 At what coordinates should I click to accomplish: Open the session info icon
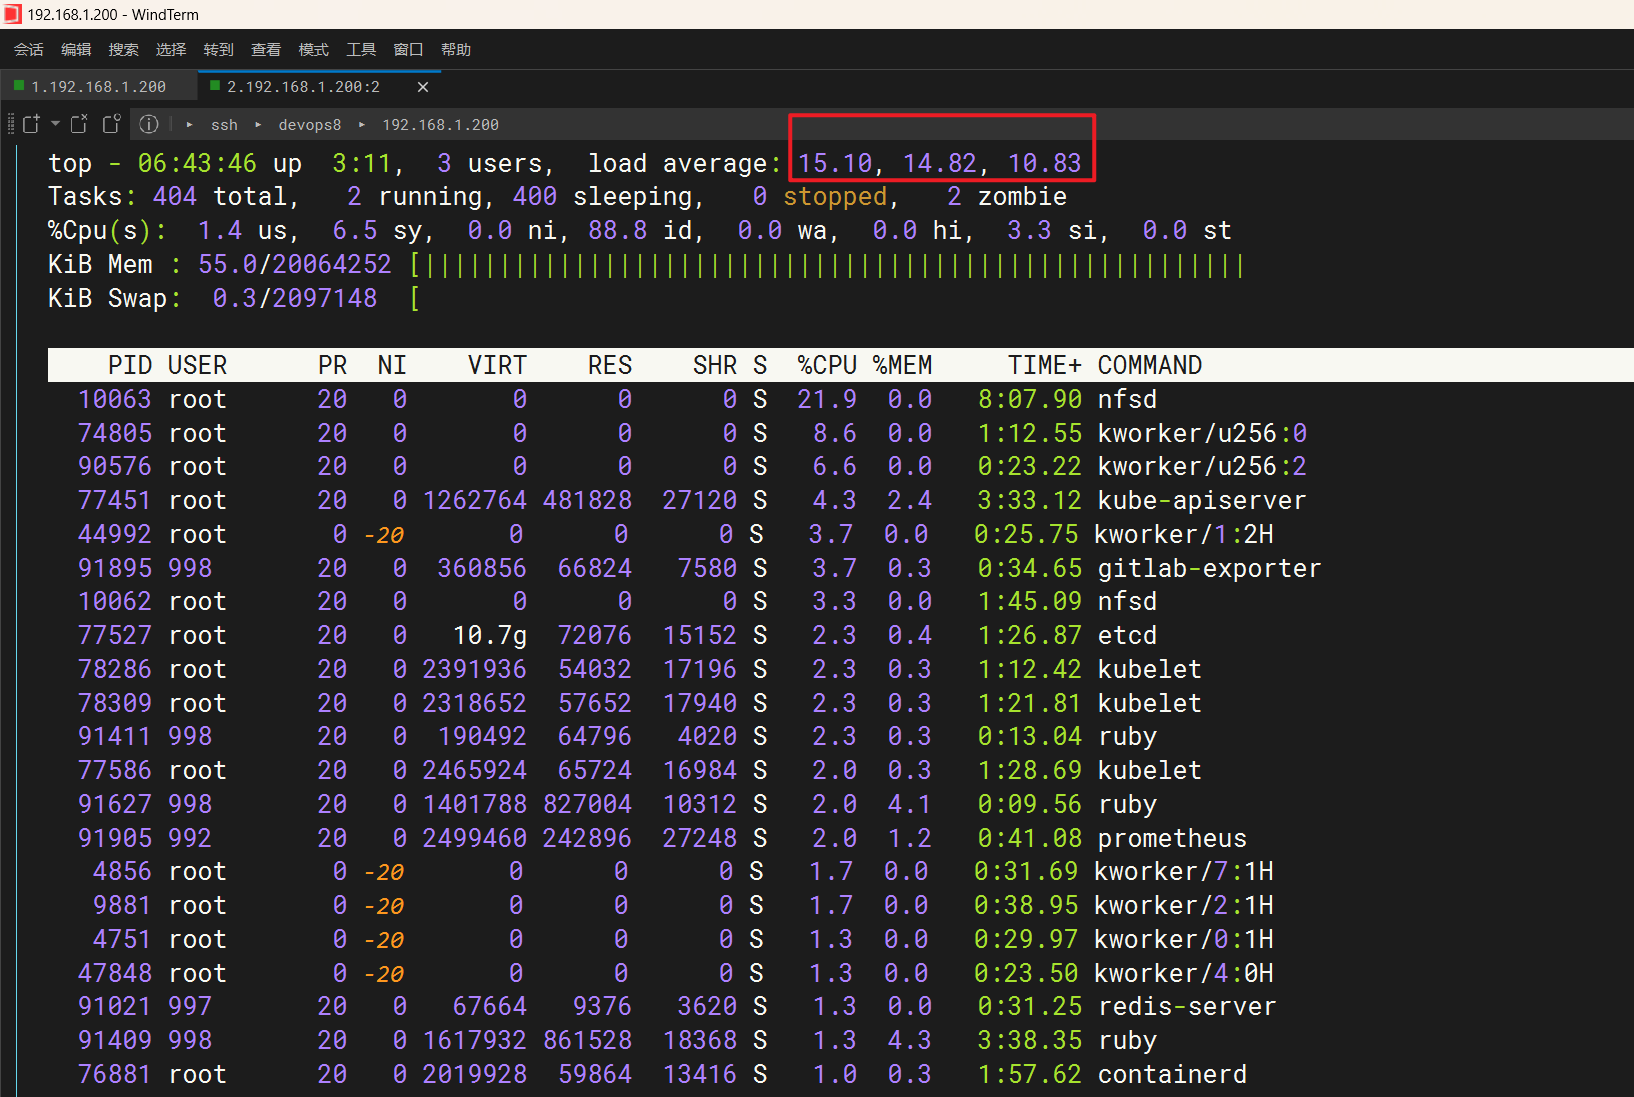coord(149,124)
